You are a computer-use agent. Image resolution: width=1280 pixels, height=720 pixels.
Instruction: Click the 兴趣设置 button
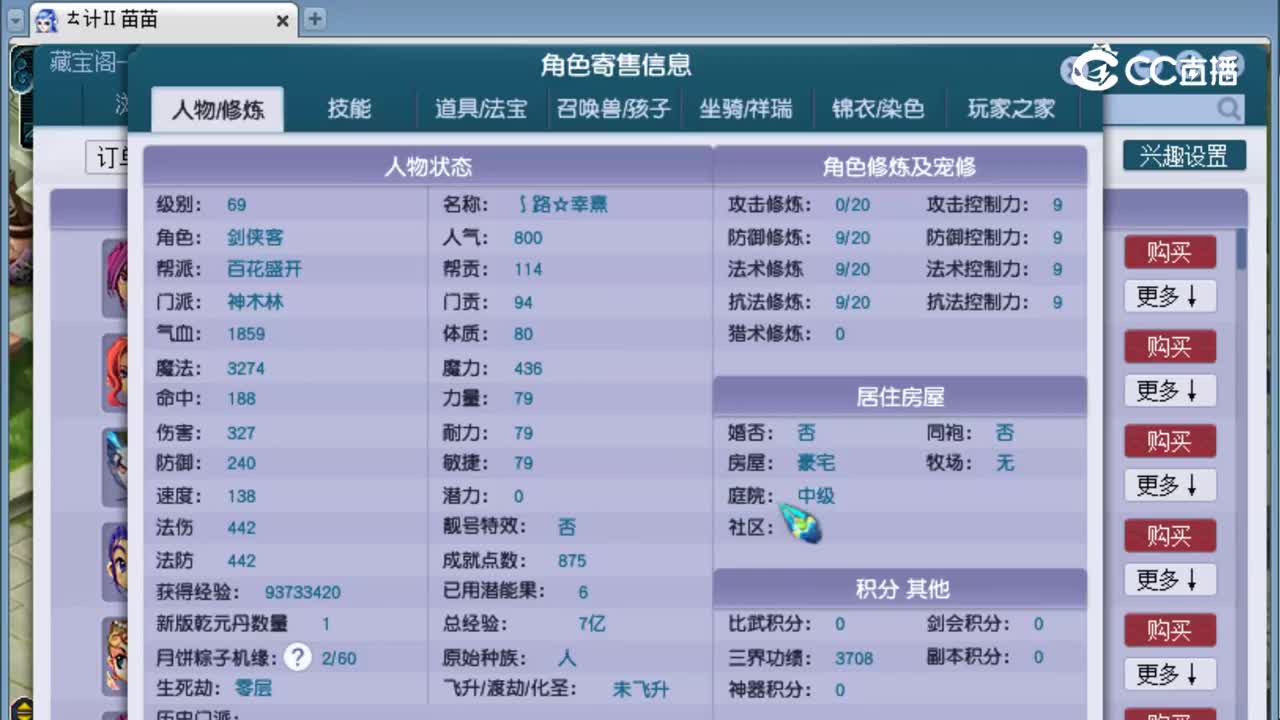(1184, 156)
